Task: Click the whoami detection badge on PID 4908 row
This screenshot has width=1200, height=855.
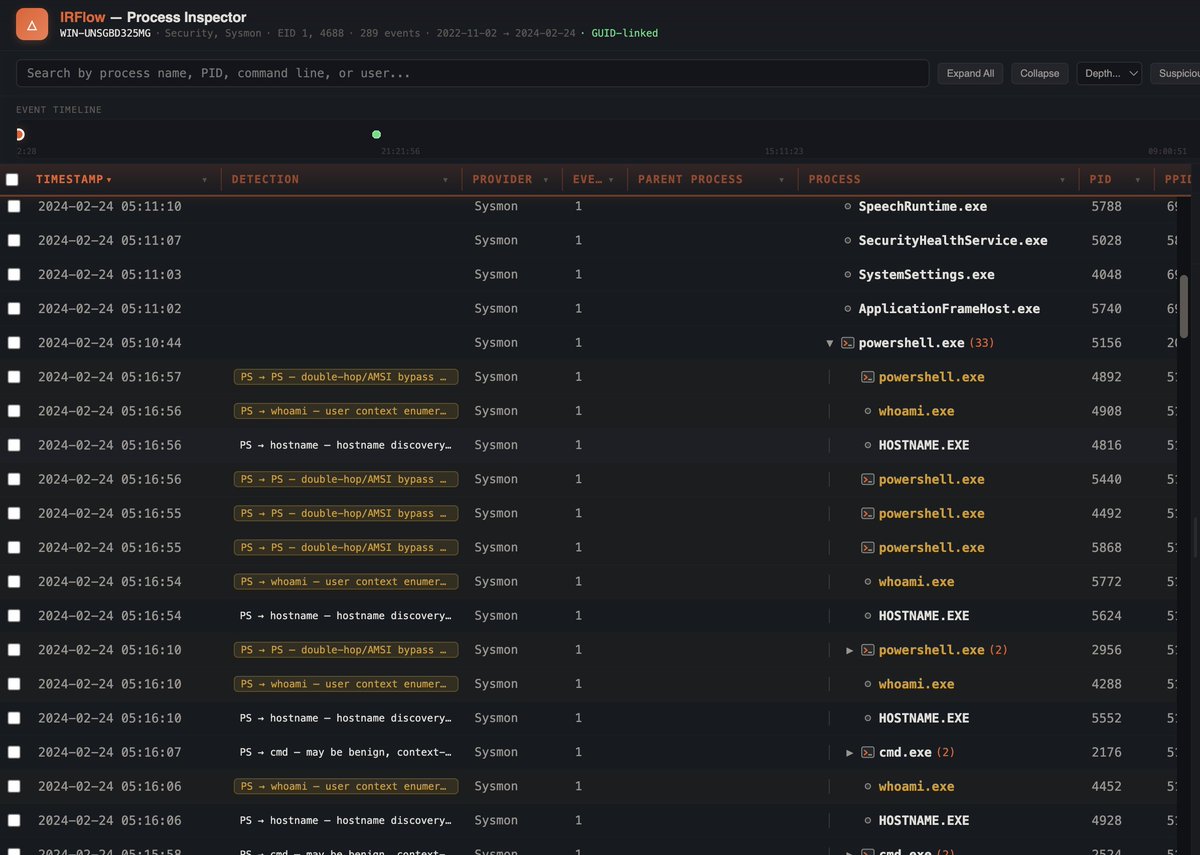Action: point(346,411)
